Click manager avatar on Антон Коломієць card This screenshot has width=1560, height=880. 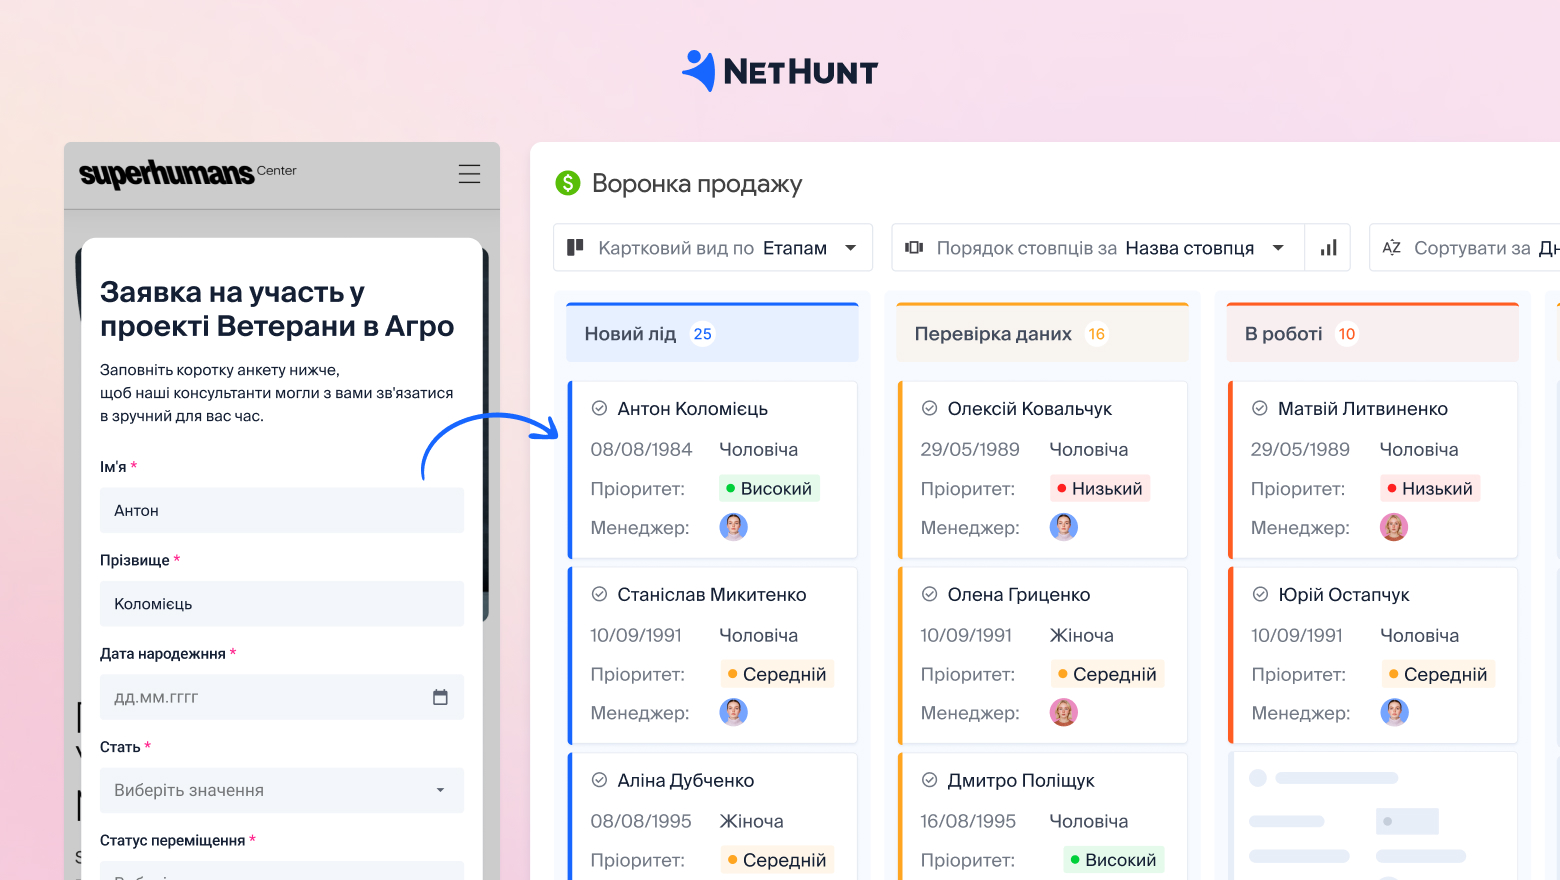733,526
